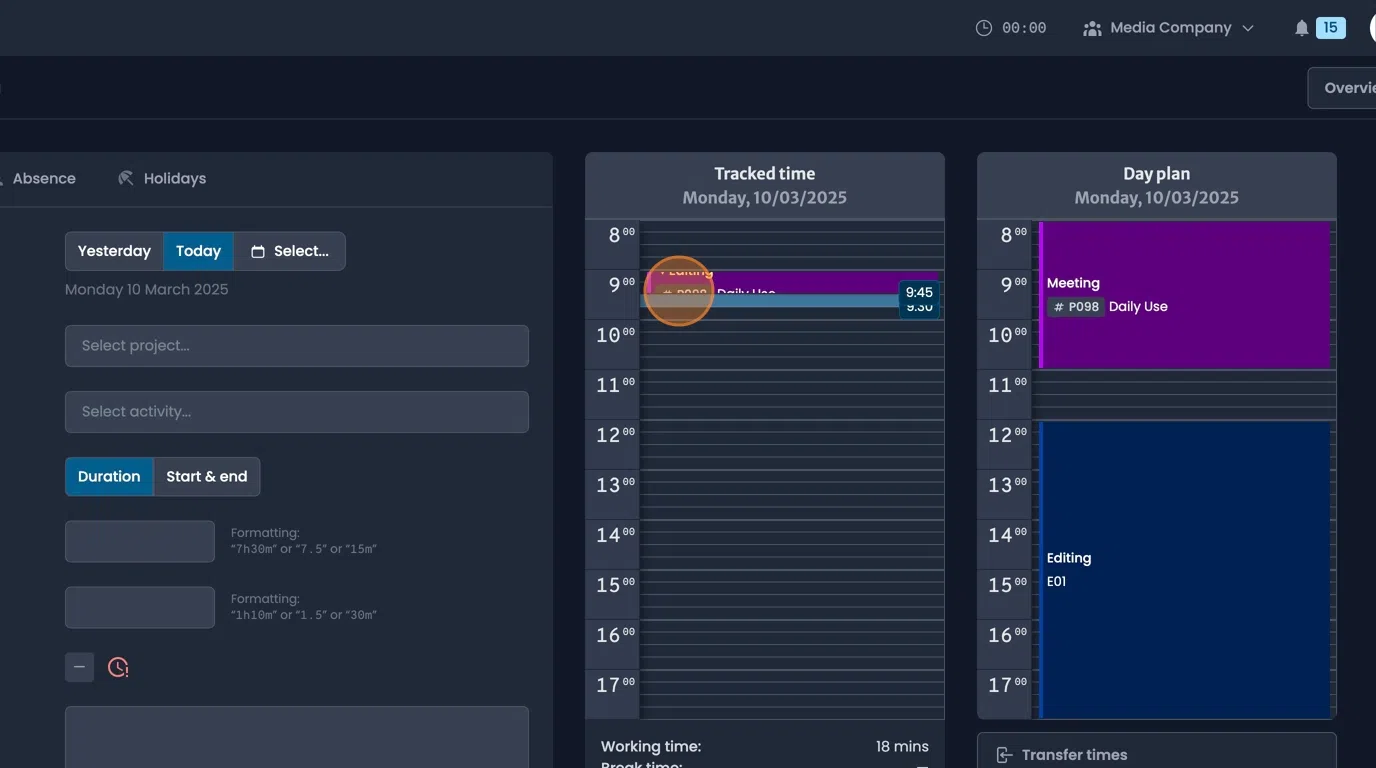
Task: Open the Select activity... dropdown
Action: [x=297, y=412]
